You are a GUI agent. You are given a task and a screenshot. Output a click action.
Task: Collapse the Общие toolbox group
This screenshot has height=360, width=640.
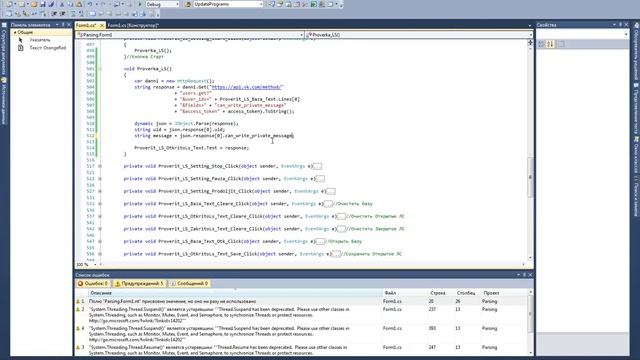click(x=15, y=32)
